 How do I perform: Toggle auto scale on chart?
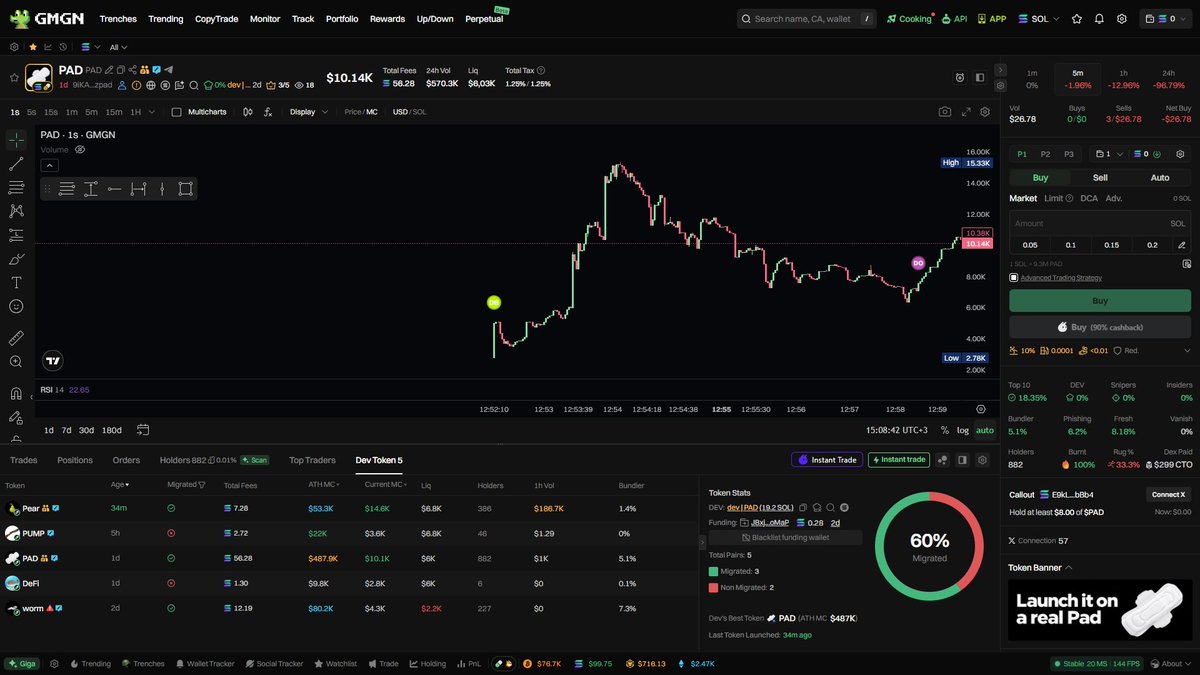985,430
